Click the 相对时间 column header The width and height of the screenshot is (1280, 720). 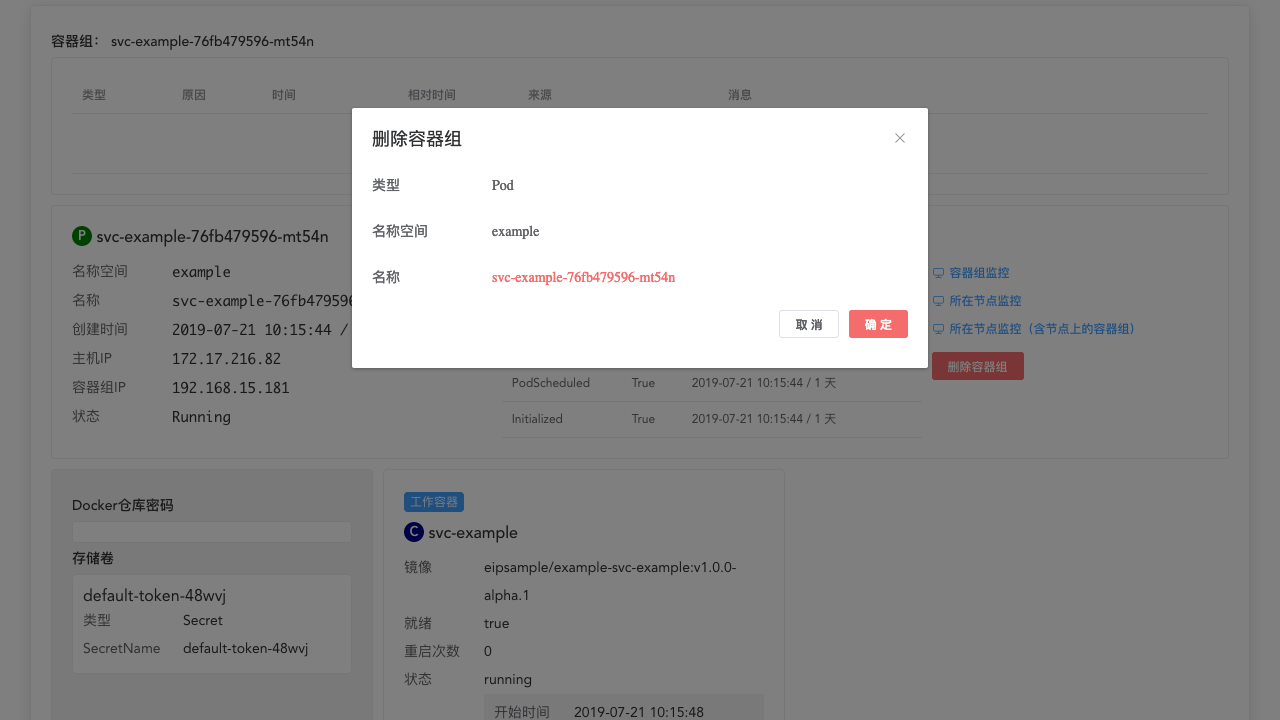click(431, 95)
